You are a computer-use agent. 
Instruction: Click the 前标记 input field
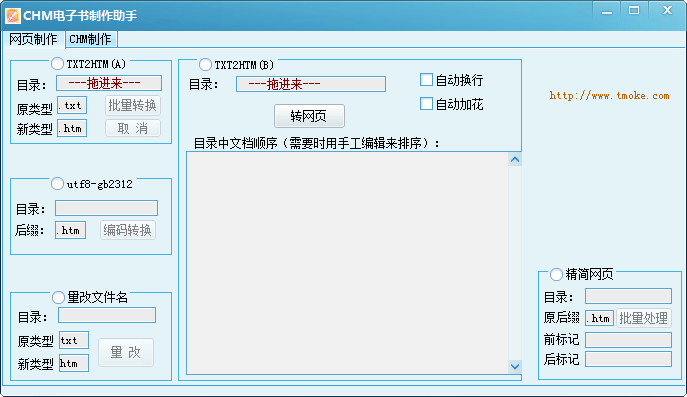coord(628,340)
